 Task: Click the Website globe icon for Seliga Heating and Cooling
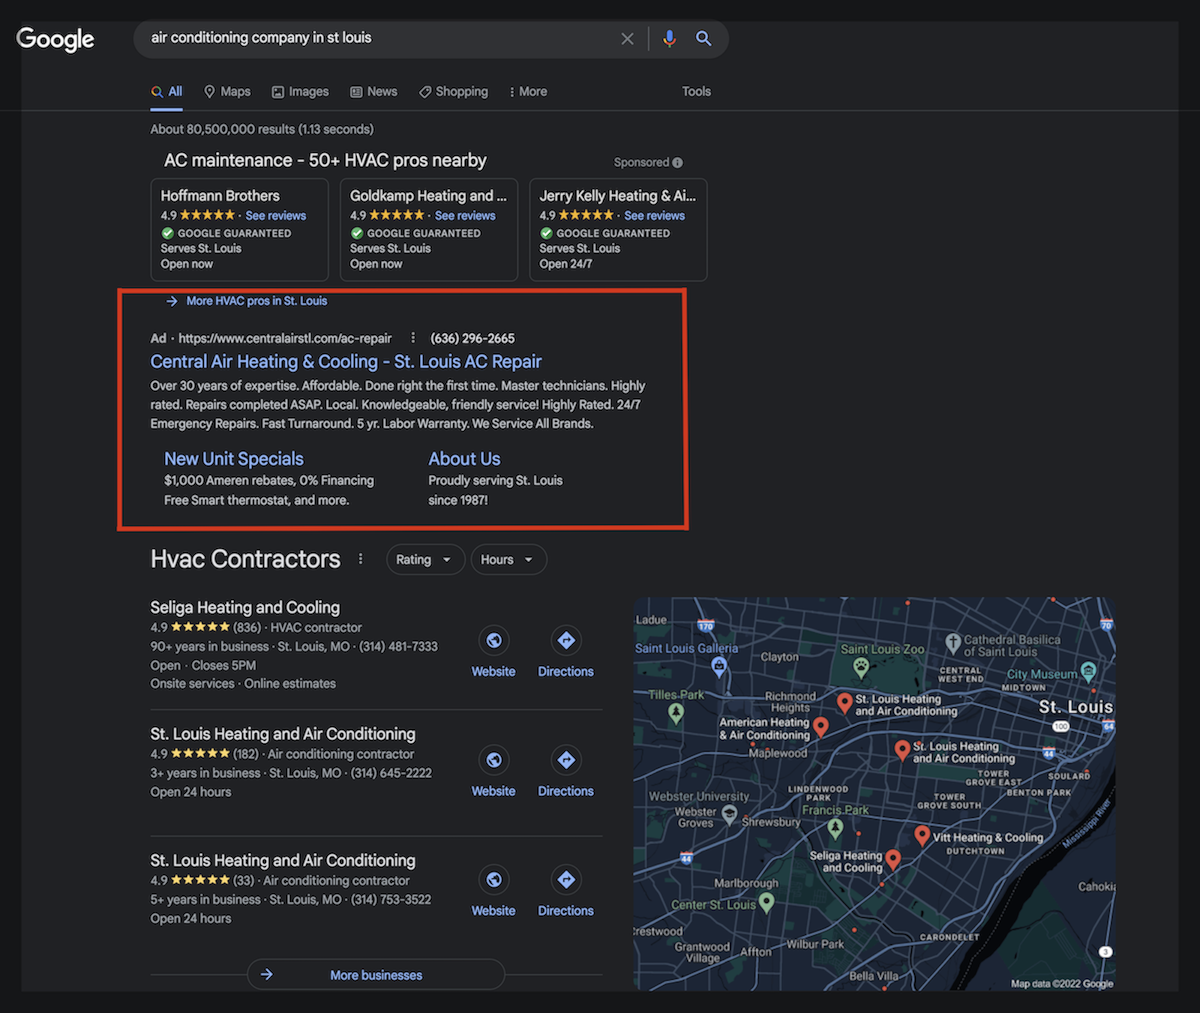point(494,640)
